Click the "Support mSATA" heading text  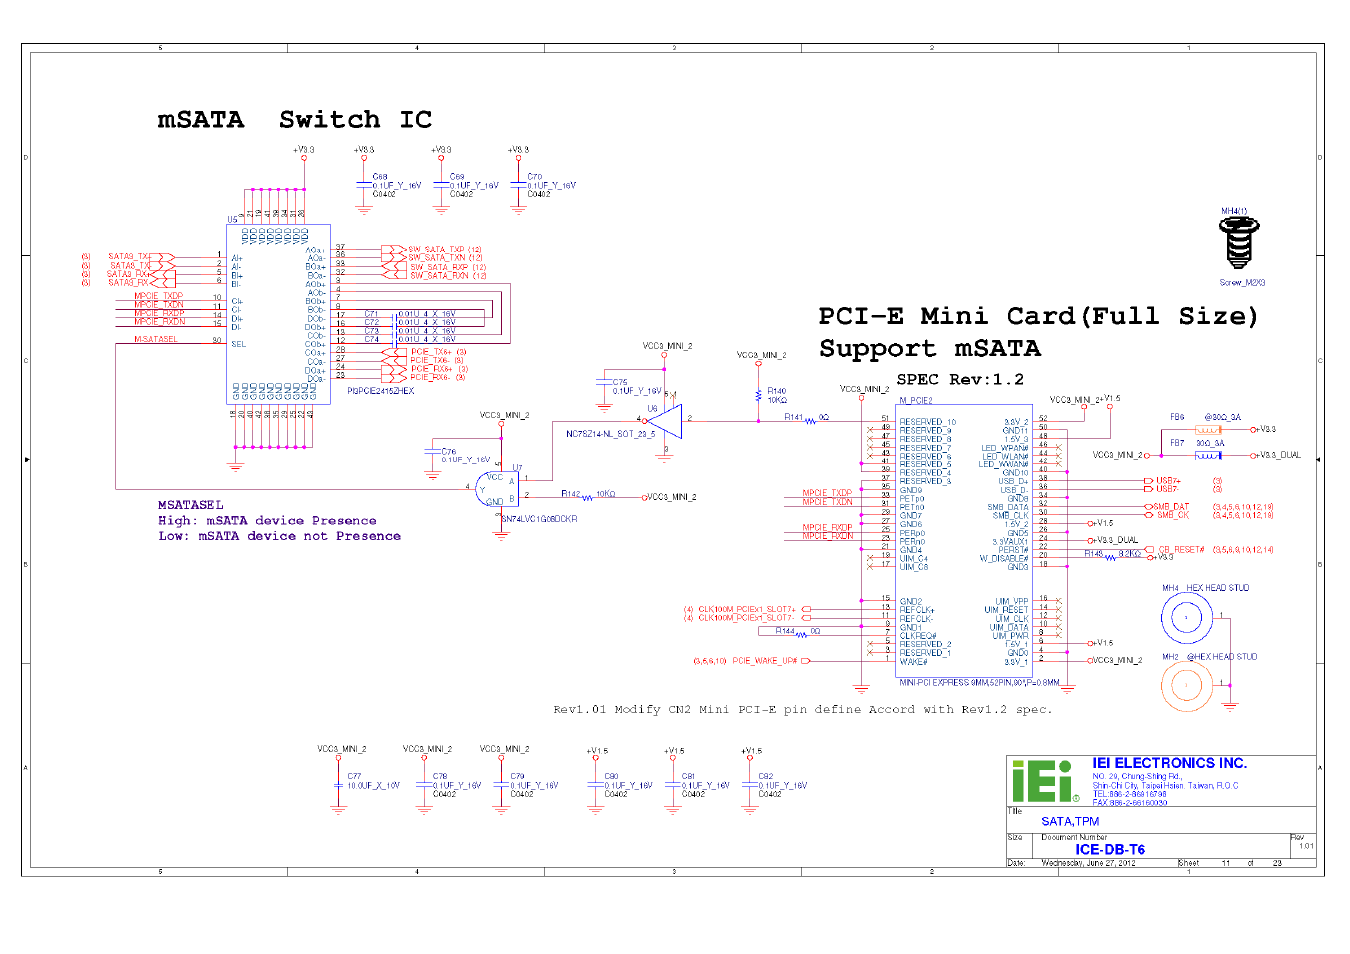930,349
